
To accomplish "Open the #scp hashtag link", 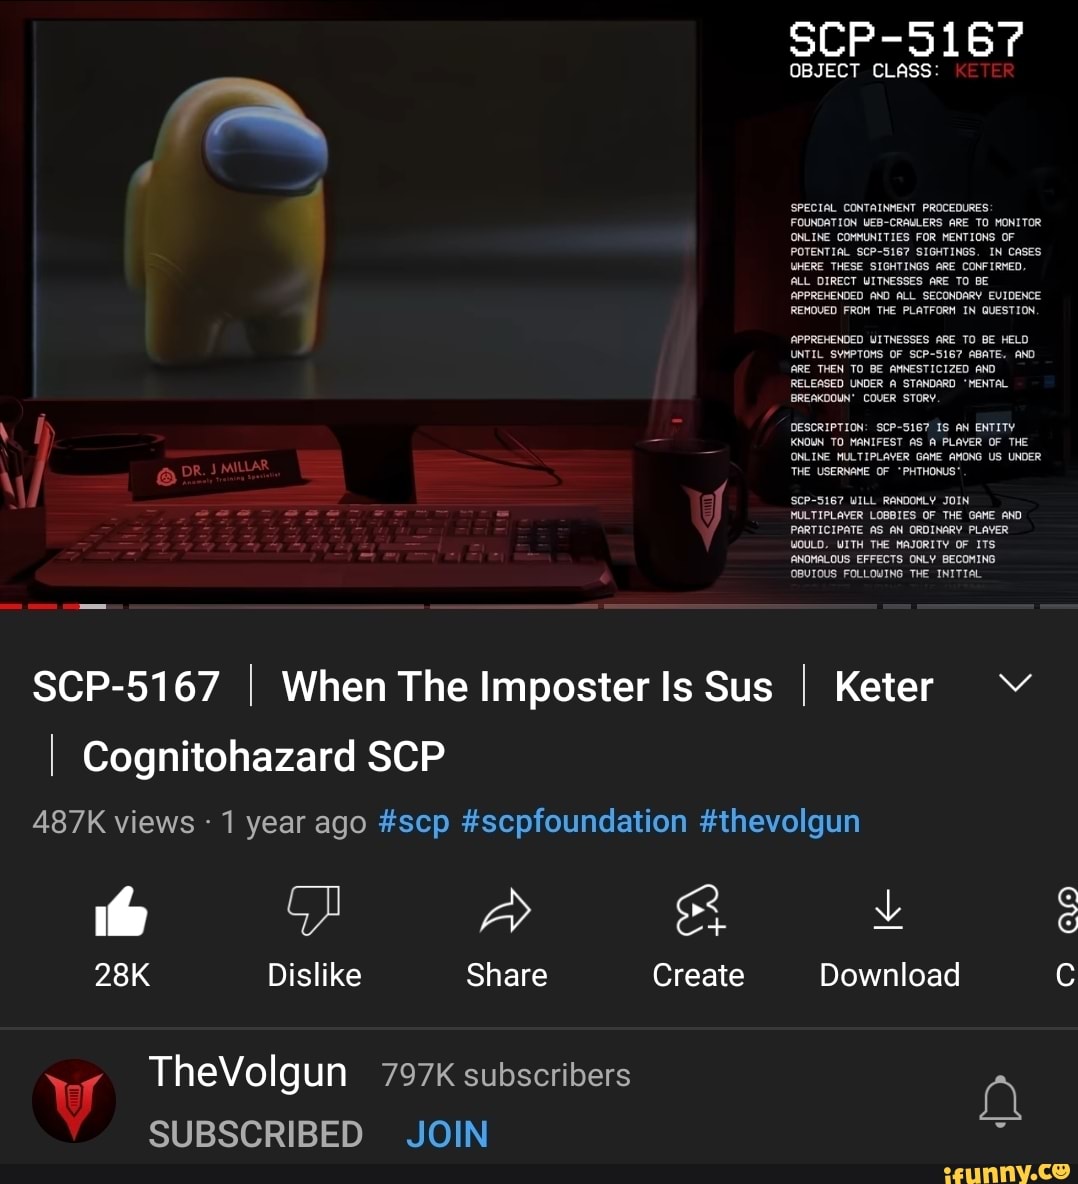I will [414, 822].
